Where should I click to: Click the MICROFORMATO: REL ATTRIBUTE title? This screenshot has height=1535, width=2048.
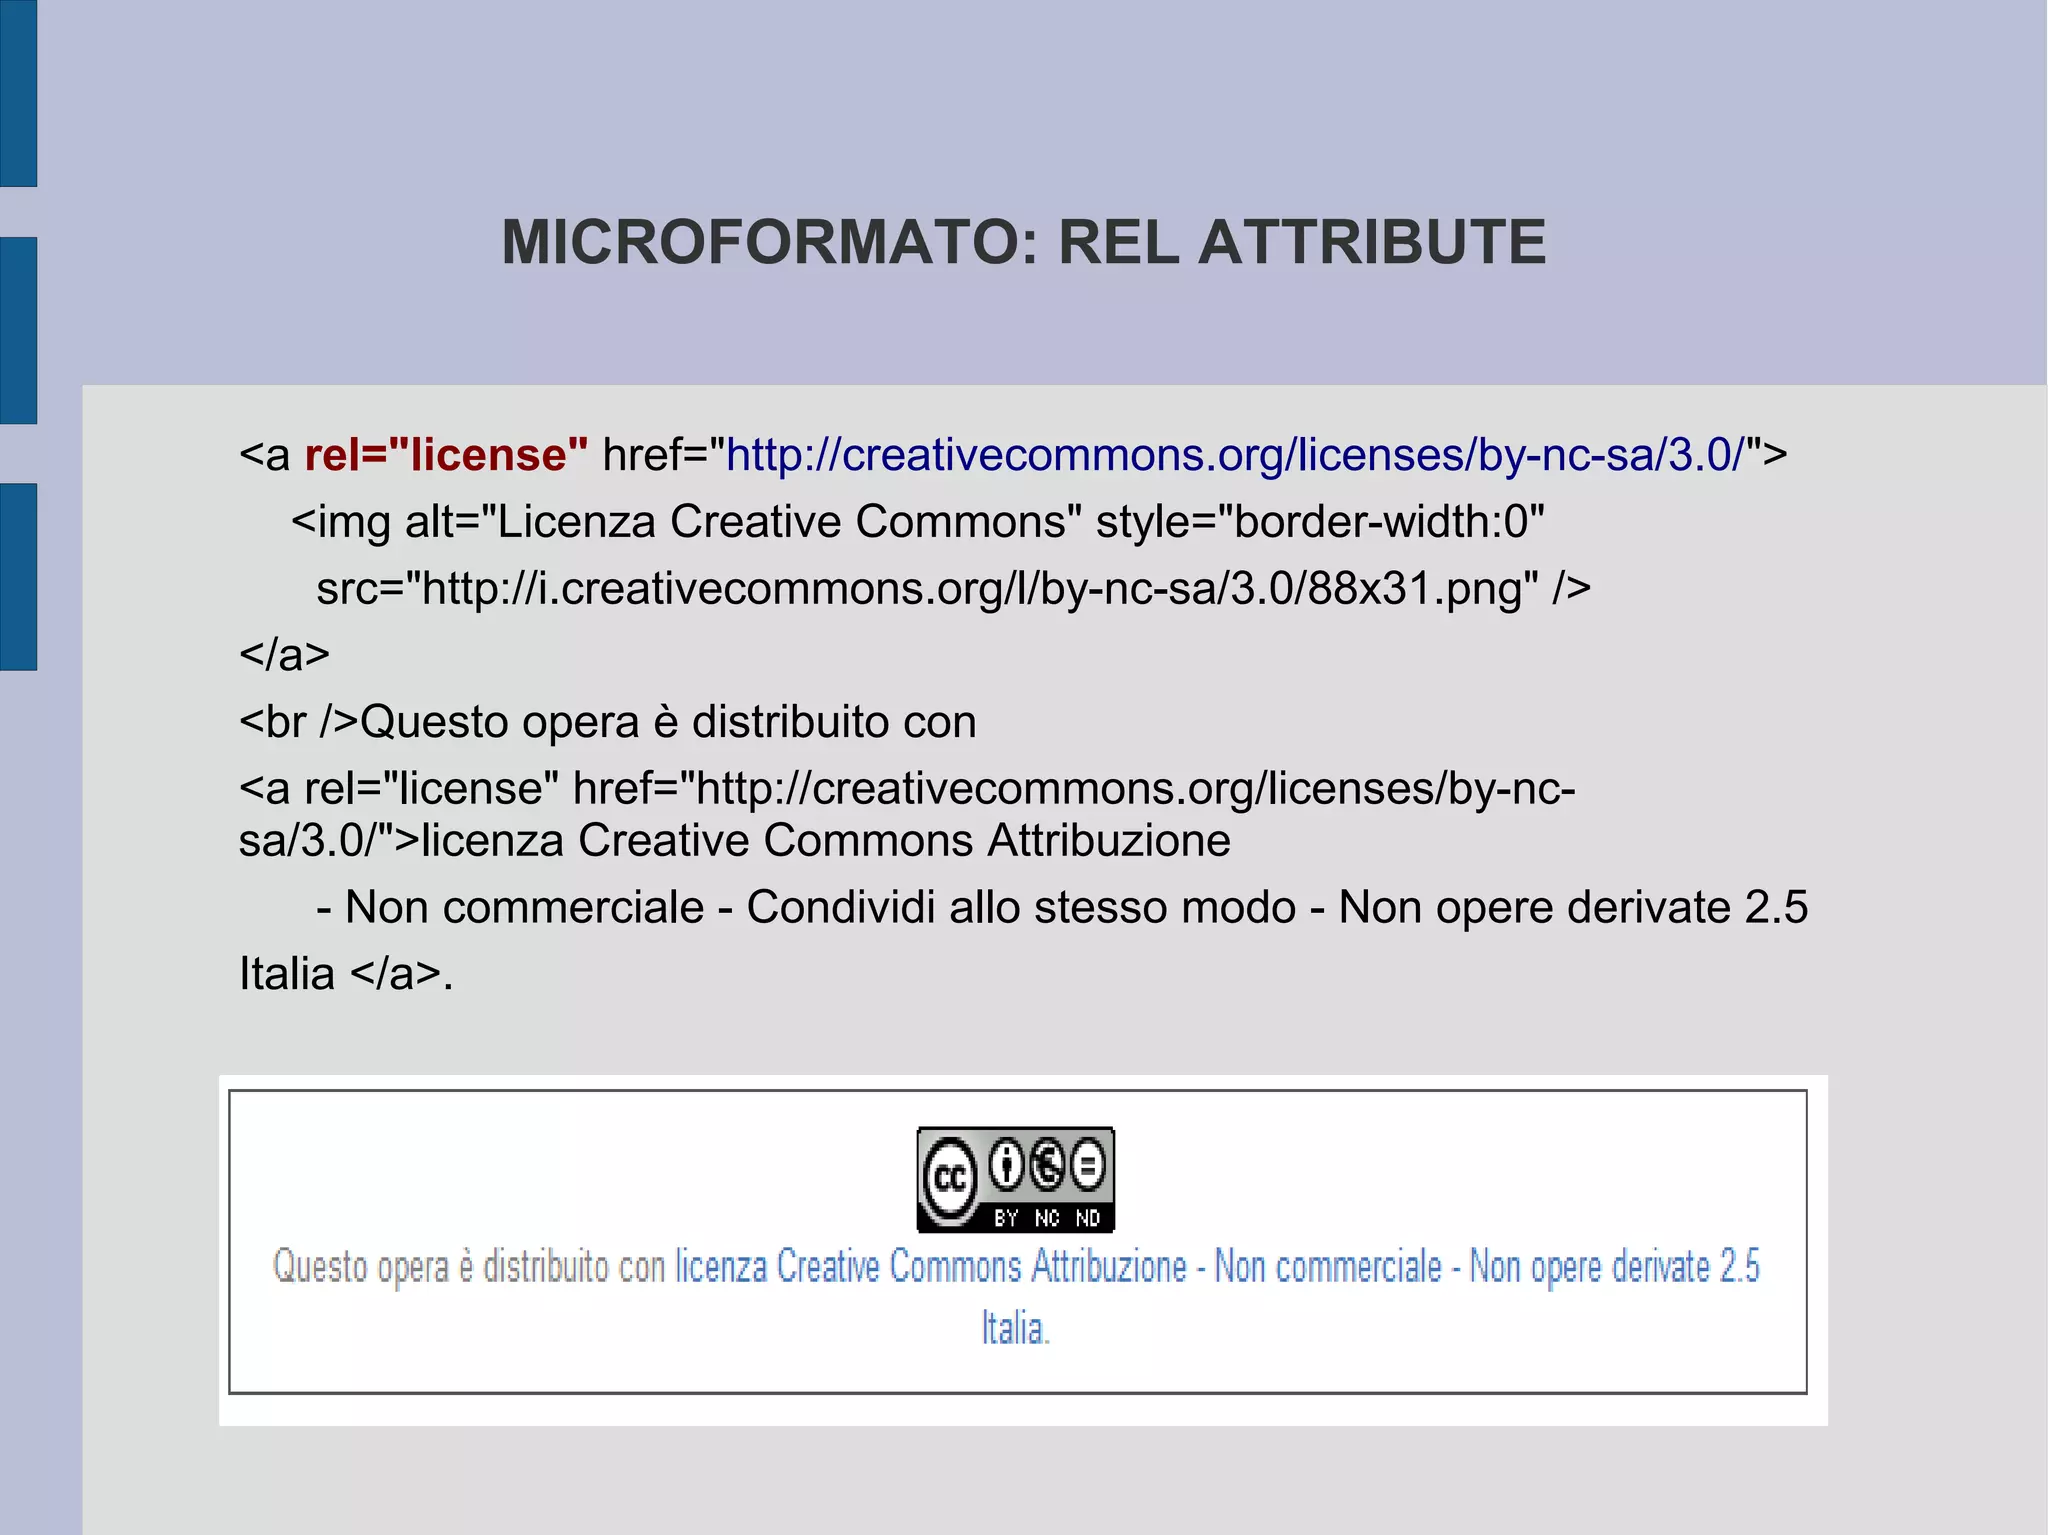1023,242
